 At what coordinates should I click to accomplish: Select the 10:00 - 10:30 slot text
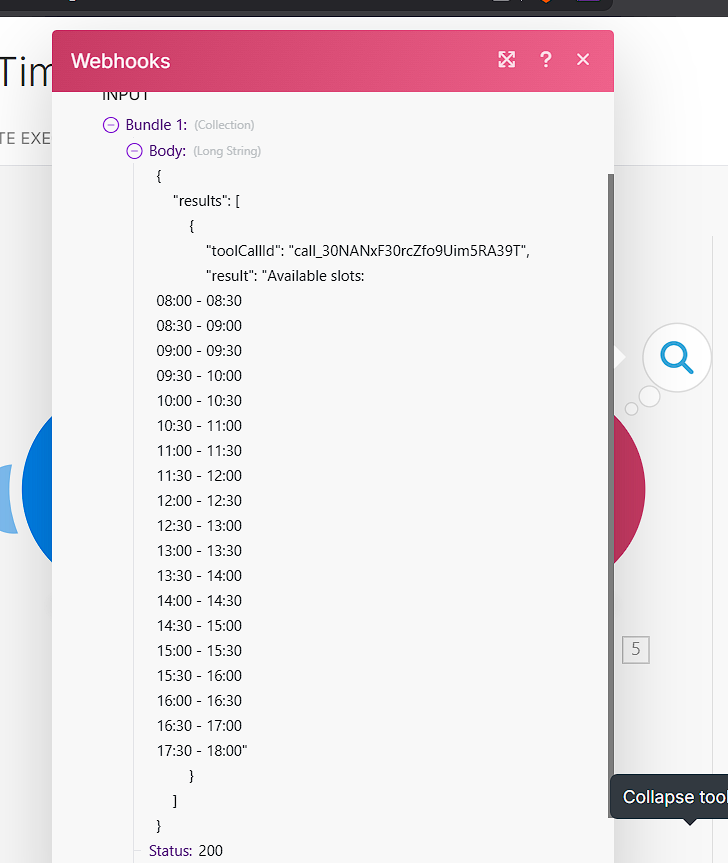199,401
